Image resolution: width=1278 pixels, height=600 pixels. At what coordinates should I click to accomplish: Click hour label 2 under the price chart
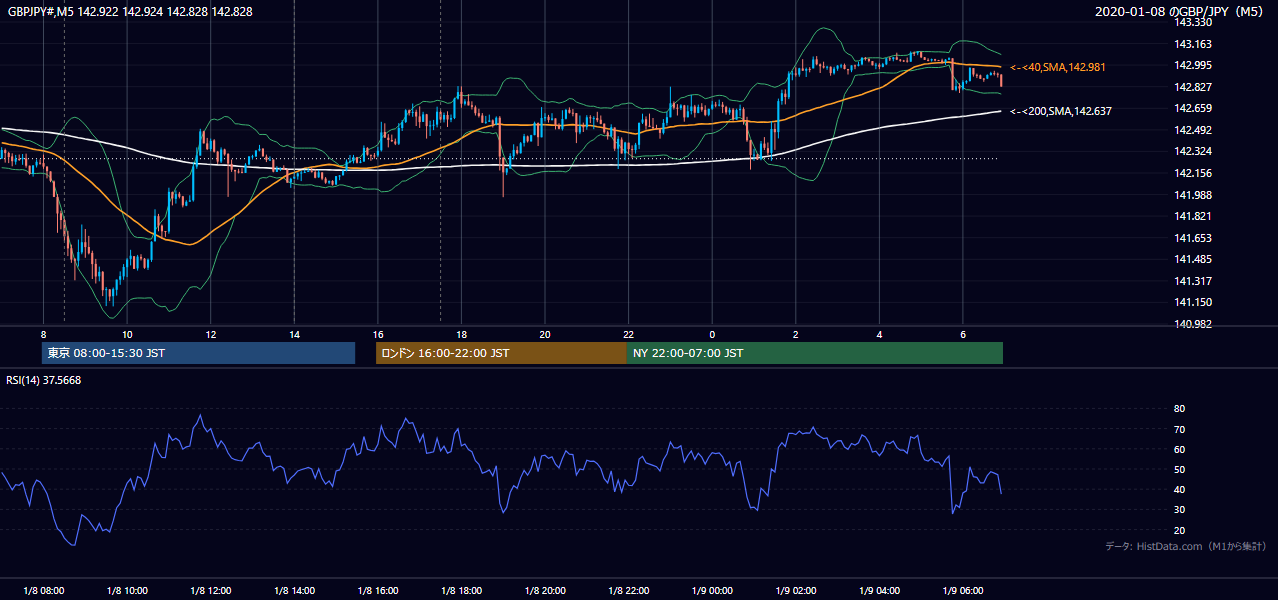point(795,334)
